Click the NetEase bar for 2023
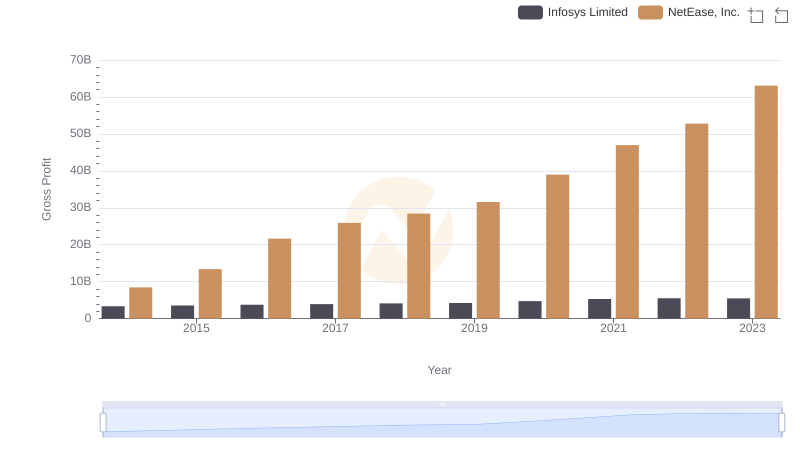This screenshot has height=461, width=800. 766,202
